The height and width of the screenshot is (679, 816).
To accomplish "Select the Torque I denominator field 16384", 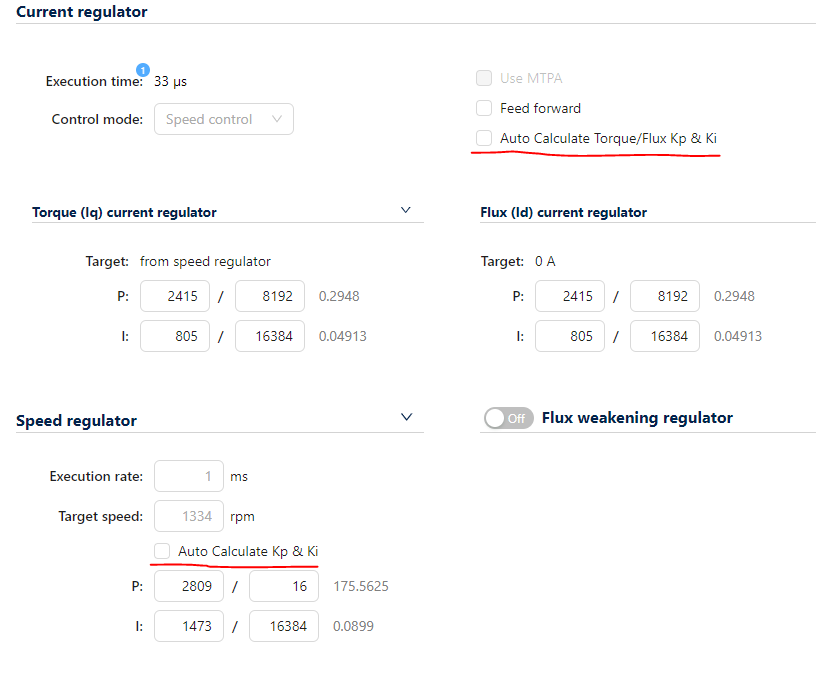I will [270, 336].
